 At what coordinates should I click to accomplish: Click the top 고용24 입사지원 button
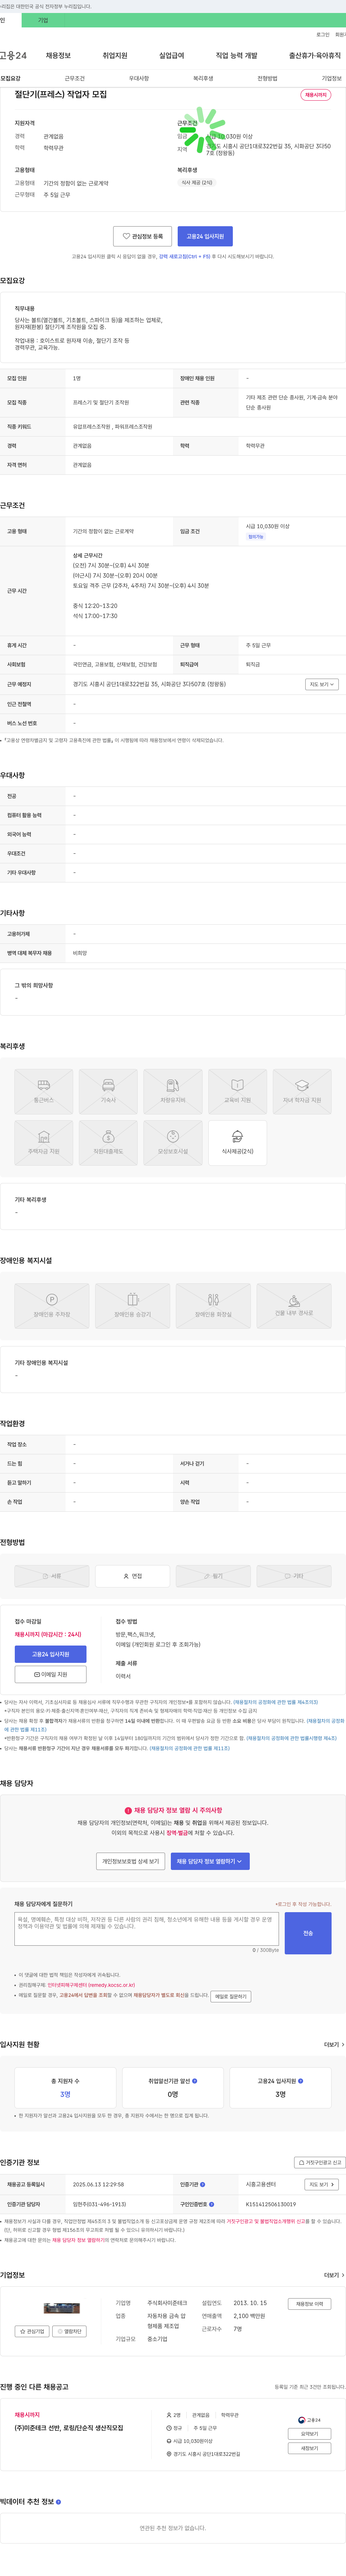[205, 236]
